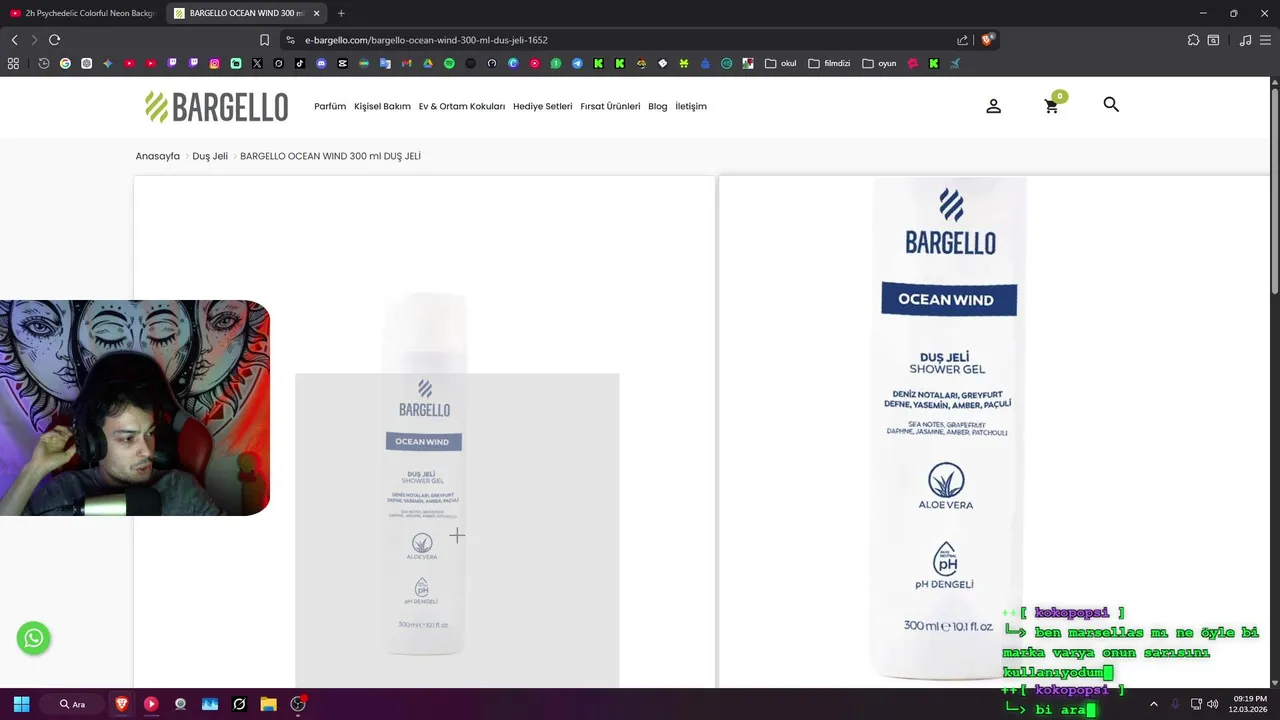Share this page from address bar
This screenshot has height=720, width=1280.
click(962, 40)
